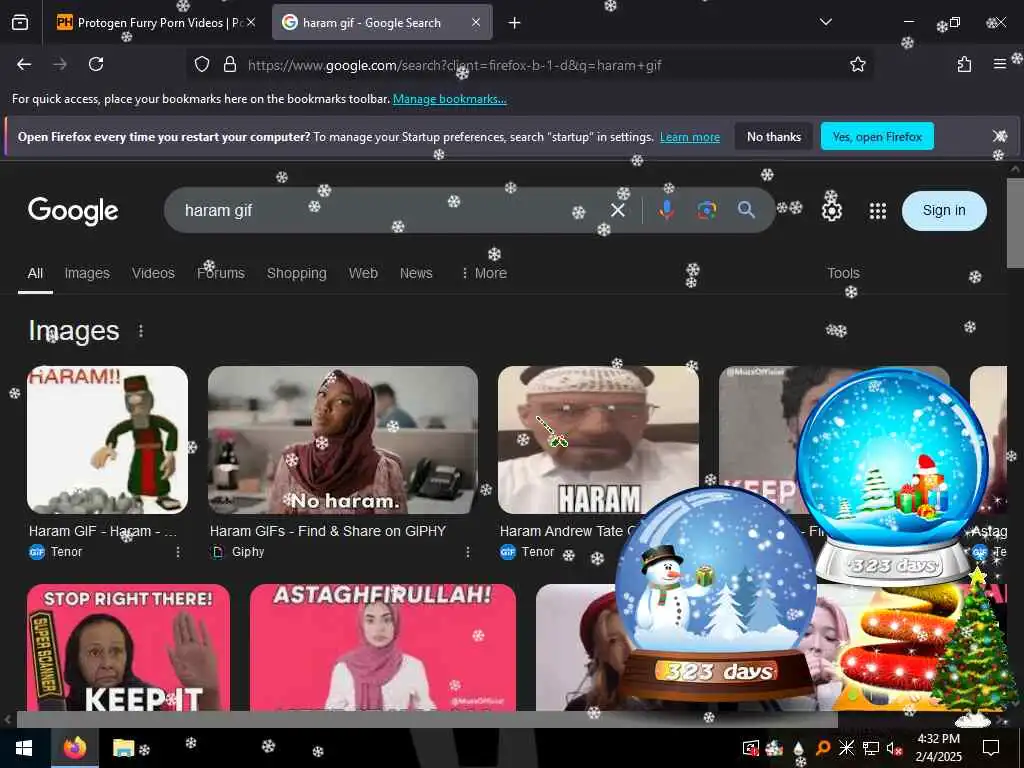
Task: Open the Learn more link
Action: coord(690,137)
